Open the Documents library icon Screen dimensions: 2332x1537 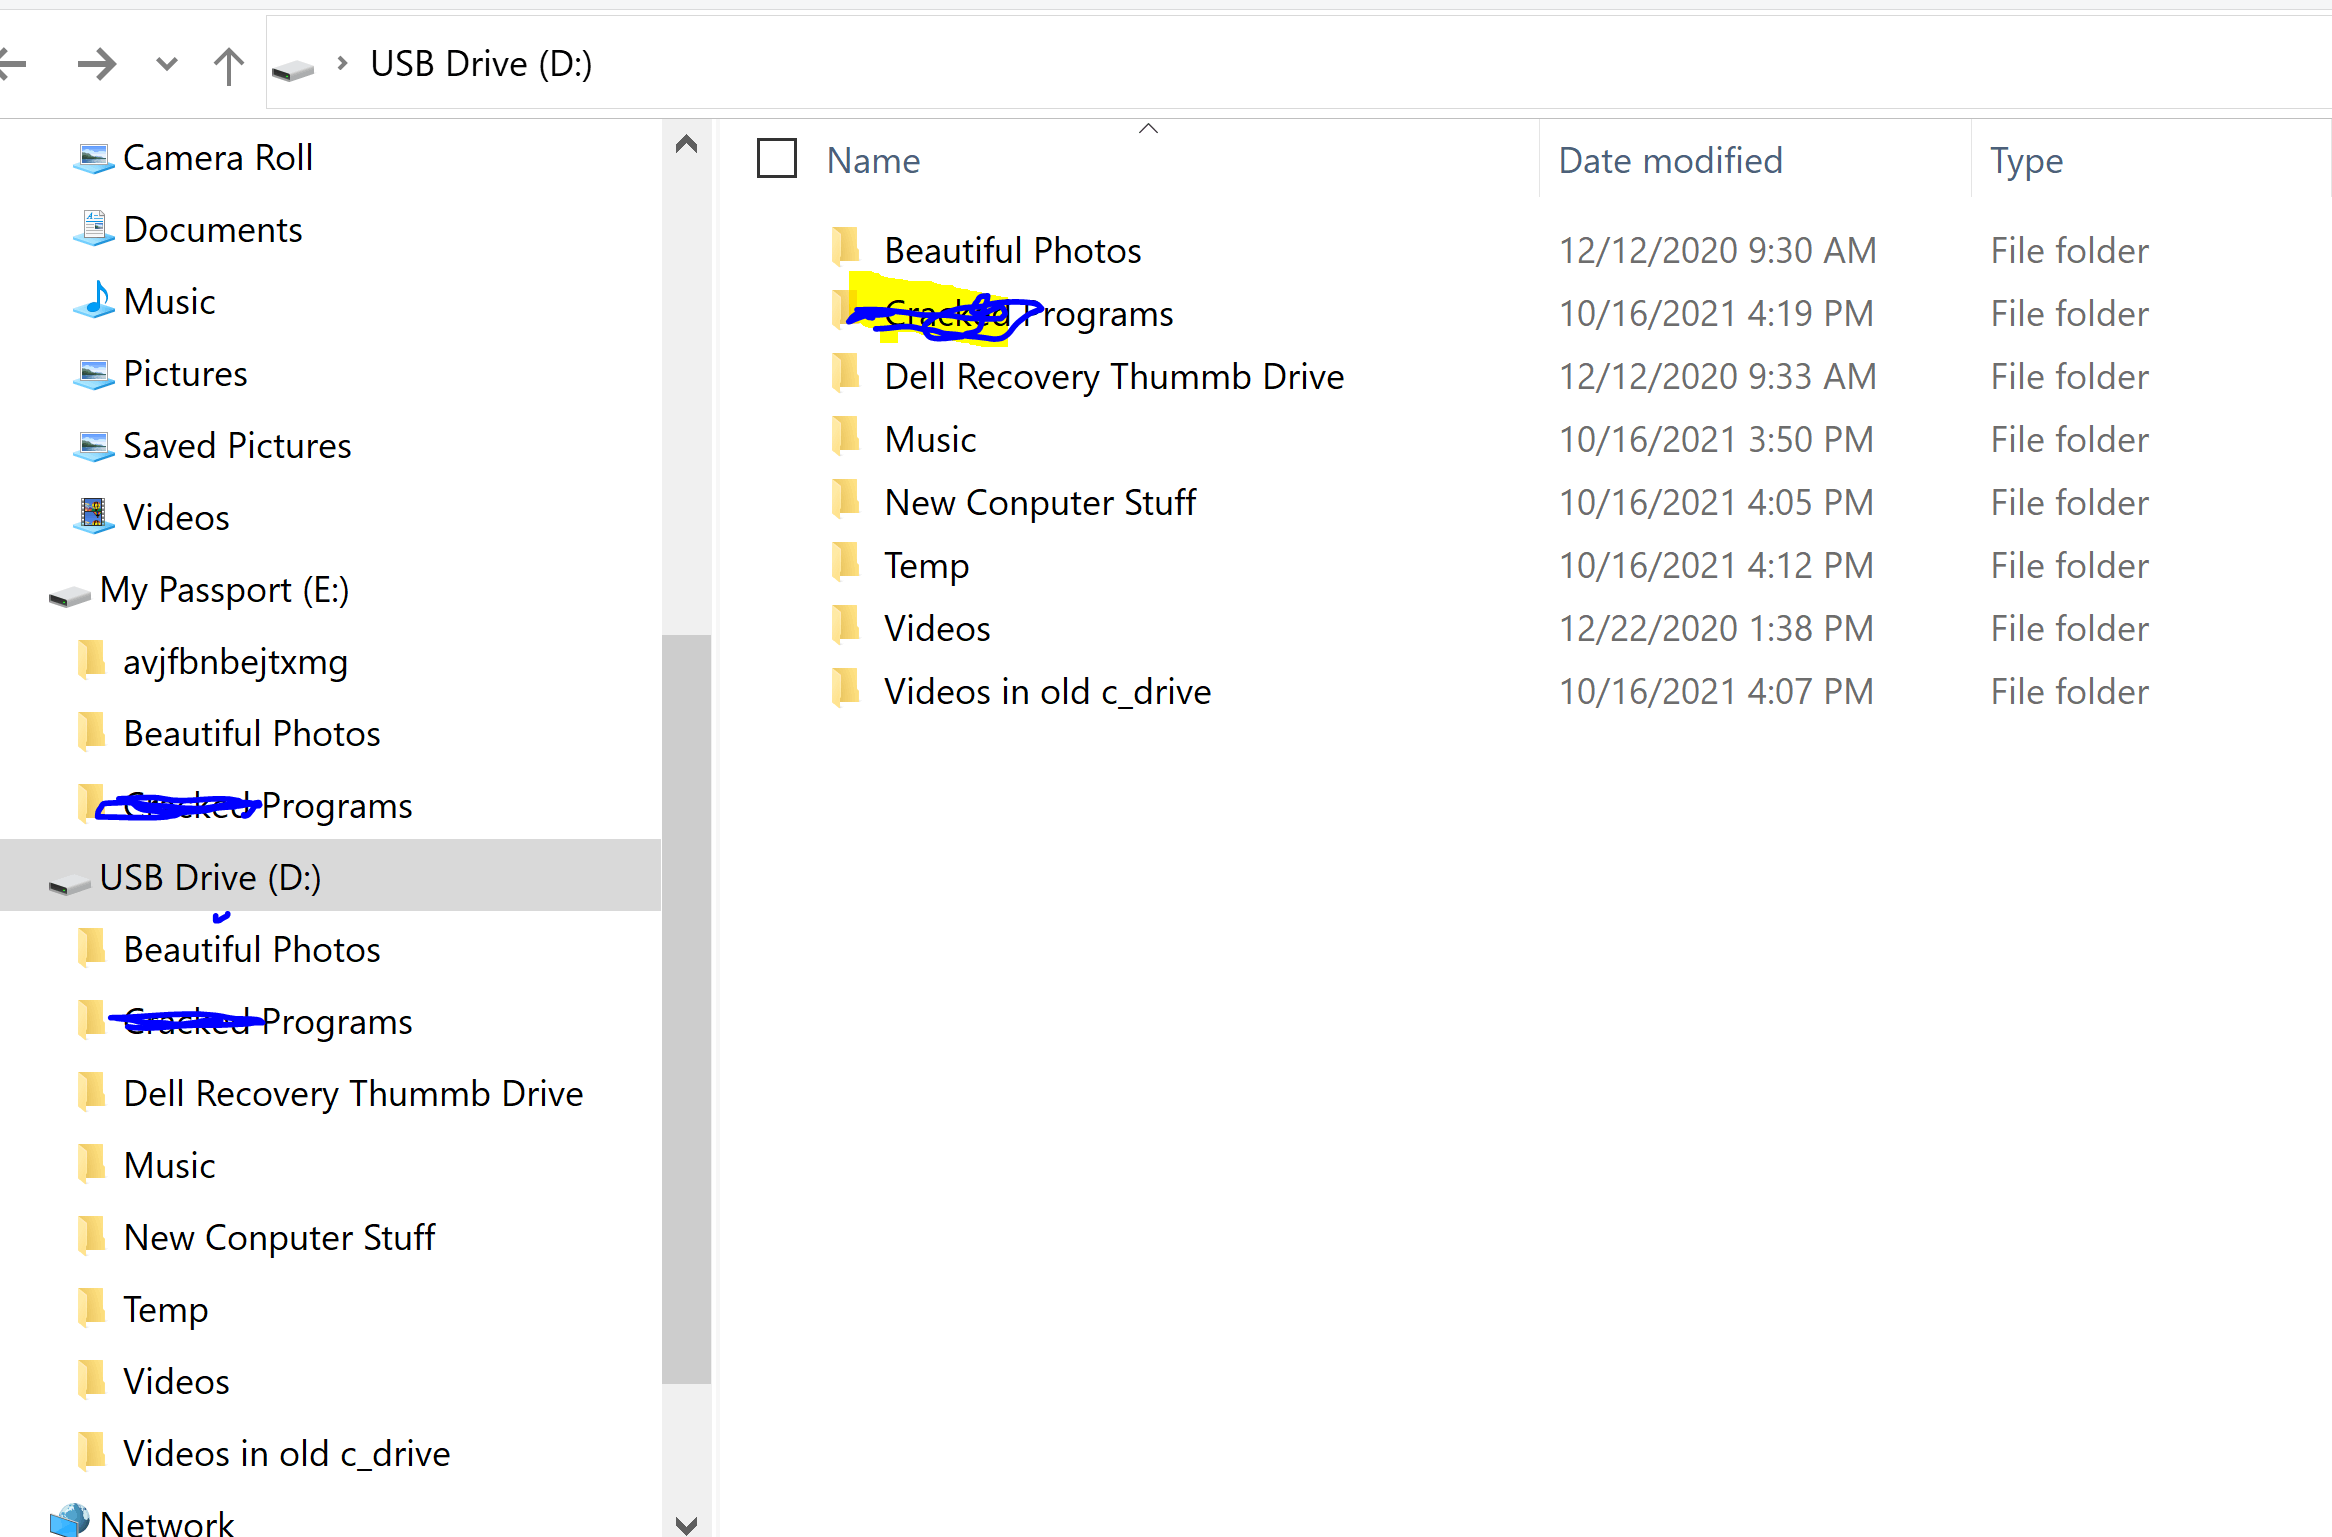[x=94, y=229]
